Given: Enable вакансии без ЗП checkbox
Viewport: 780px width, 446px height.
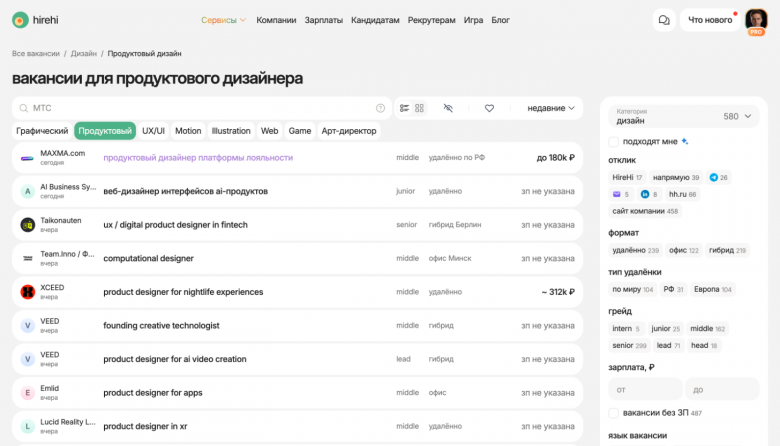Looking at the screenshot, I should click(614, 413).
